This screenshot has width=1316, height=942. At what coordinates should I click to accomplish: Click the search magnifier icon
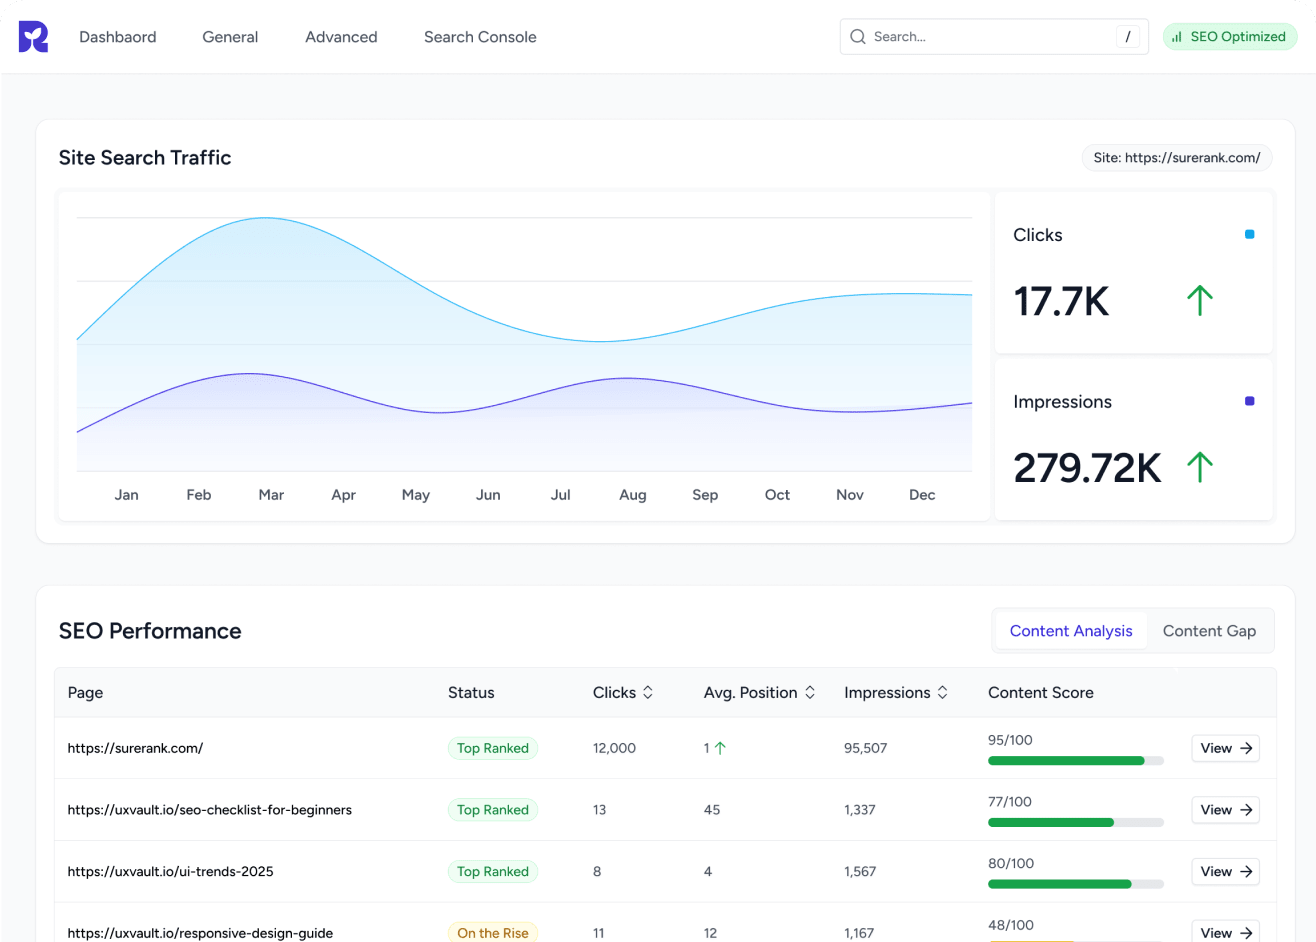coord(858,36)
